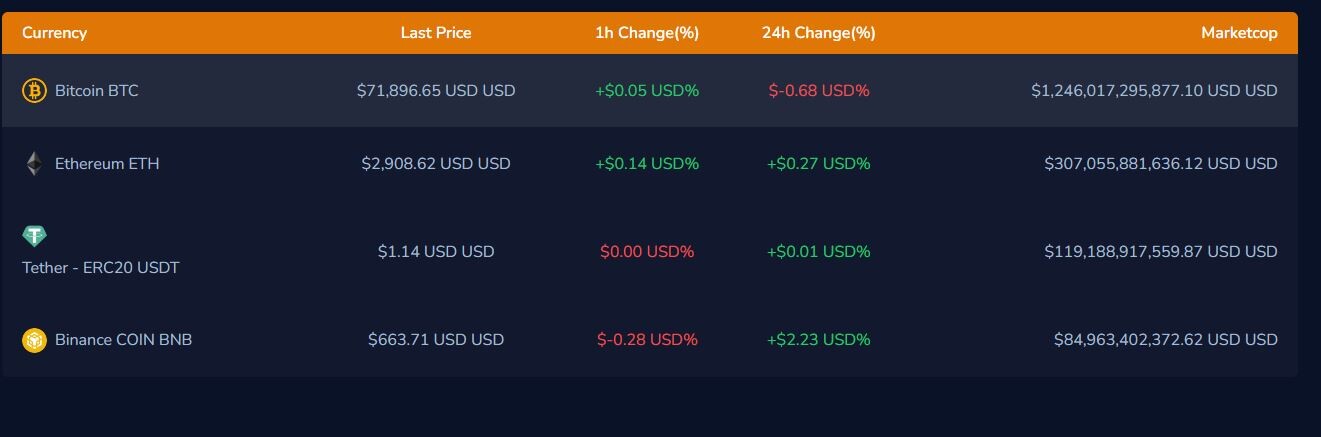
Task: Sort by 24h Change(%) header
Action: point(819,33)
